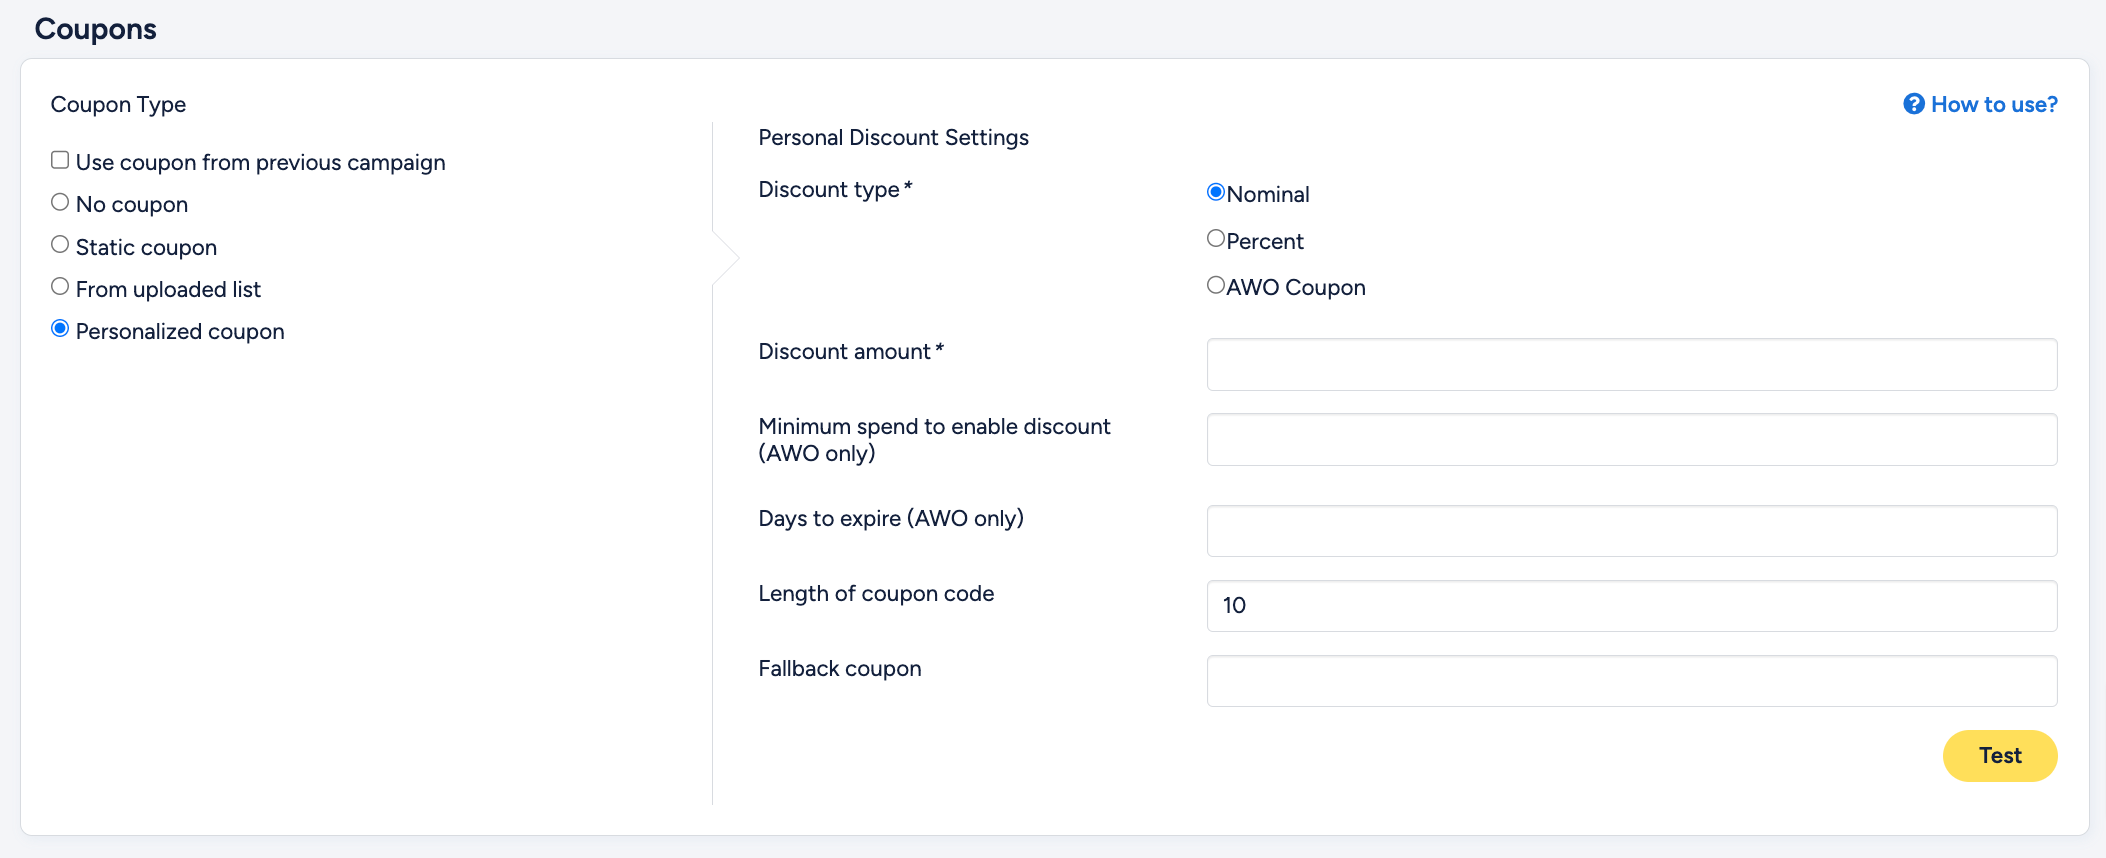The width and height of the screenshot is (2106, 858).
Task: Select the From uploaded list option
Action: click(x=60, y=286)
